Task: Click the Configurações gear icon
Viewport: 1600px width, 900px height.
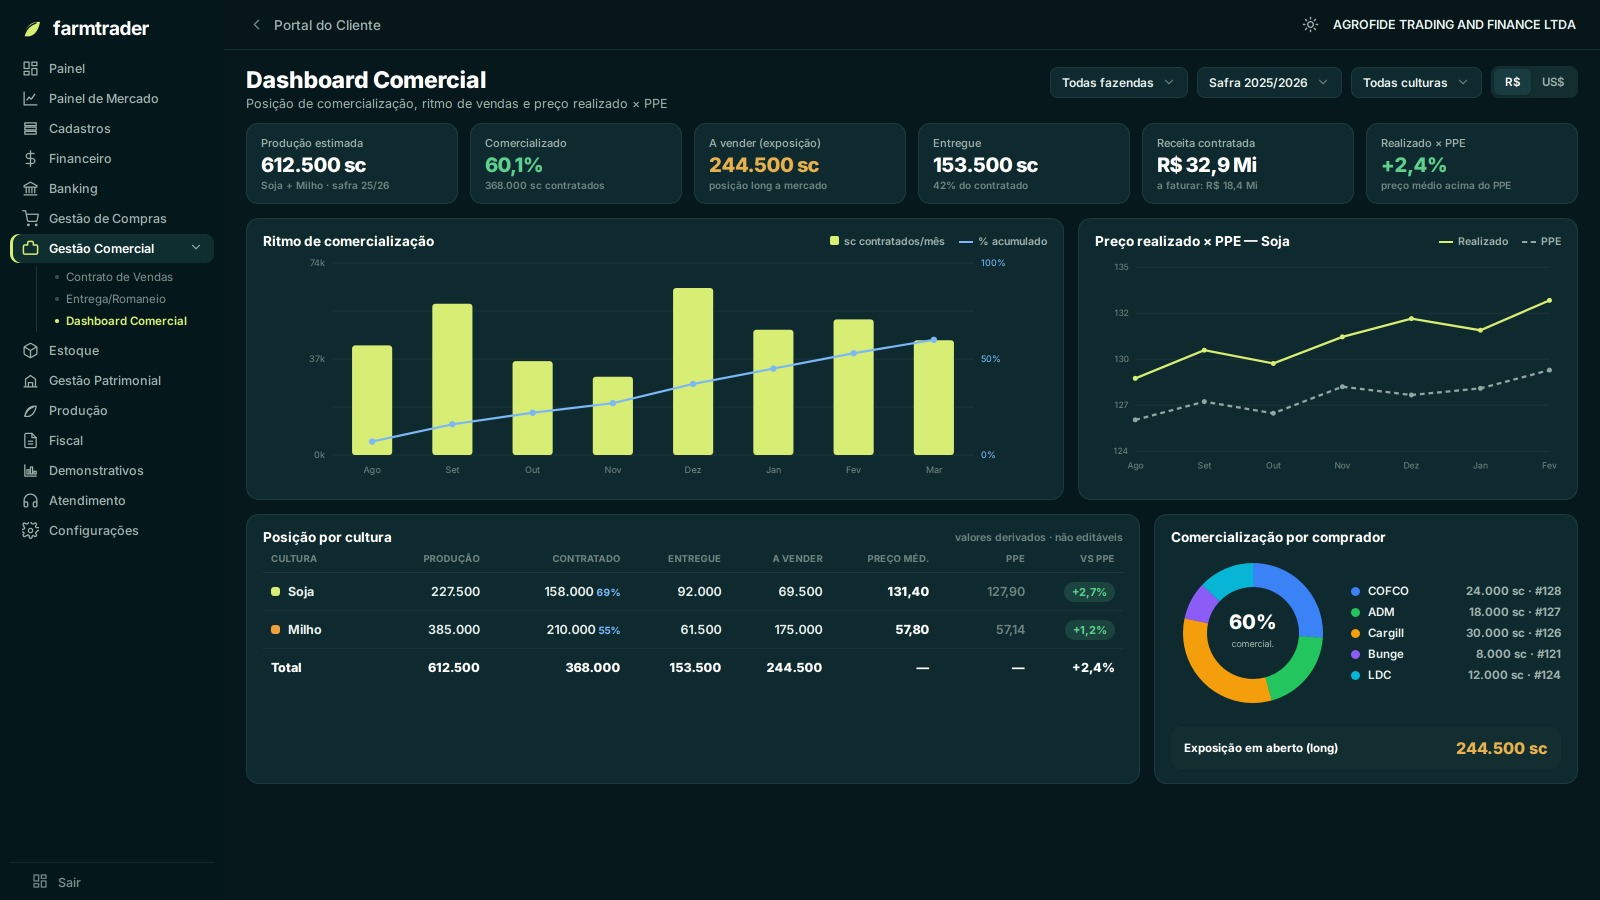Action: (x=30, y=531)
